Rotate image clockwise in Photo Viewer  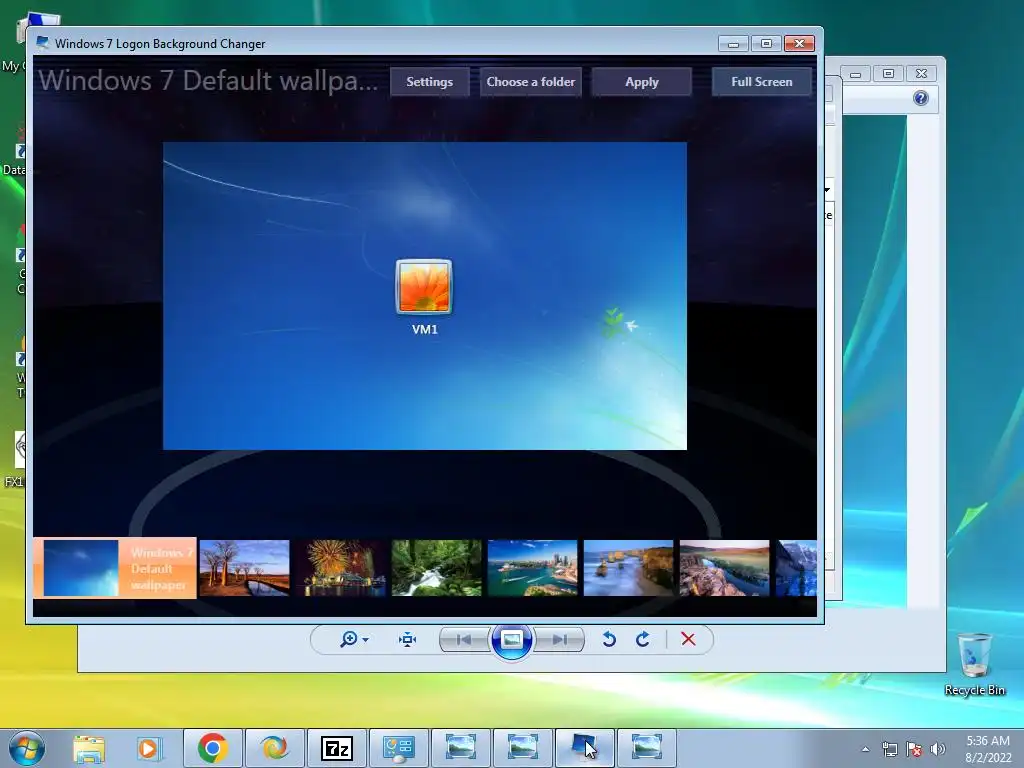643,639
